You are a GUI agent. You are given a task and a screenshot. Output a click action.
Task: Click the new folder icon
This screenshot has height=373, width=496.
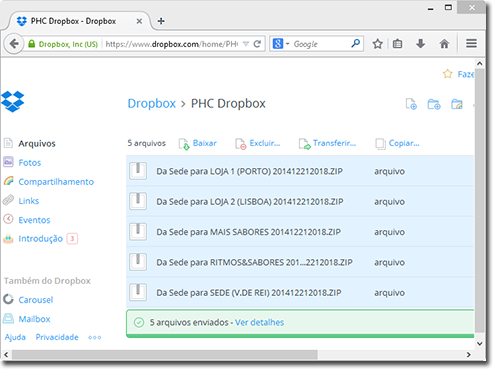click(434, 104)
